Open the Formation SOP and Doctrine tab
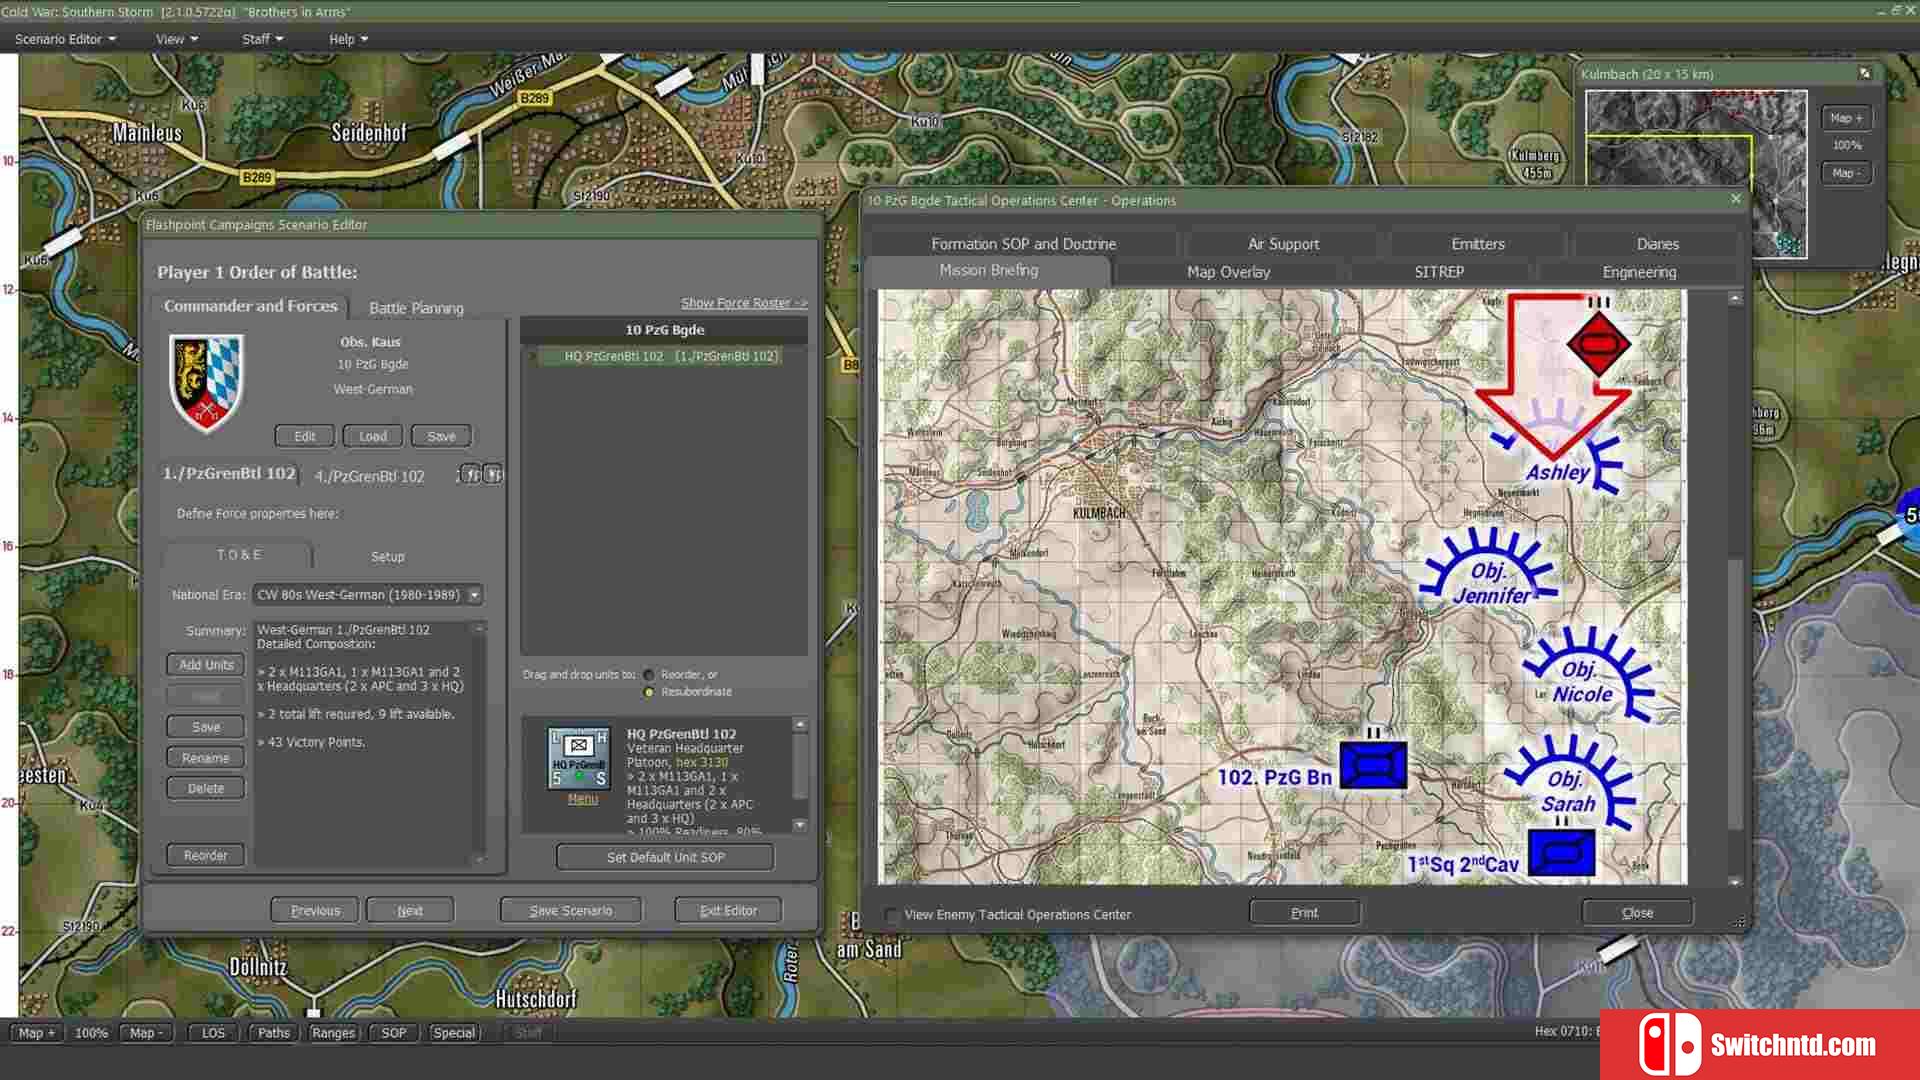The image size is (1920, 1080). [1023, 244]
